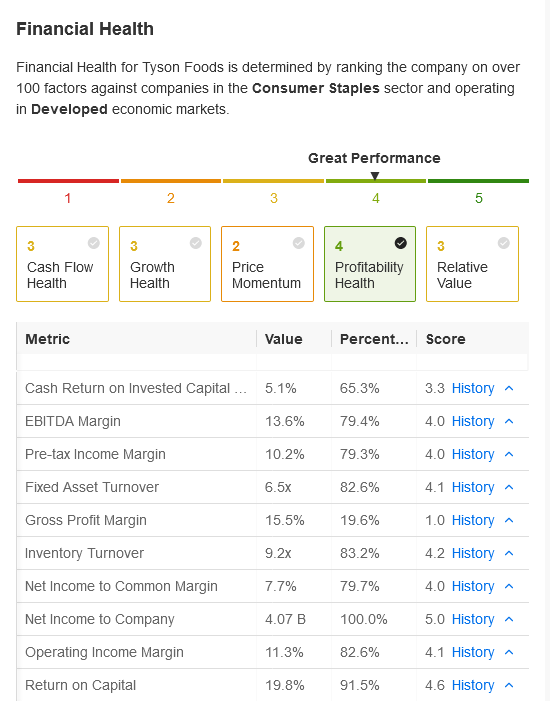
Task: Click the light green score 4 segment
Action: click(x=376, y=181)
